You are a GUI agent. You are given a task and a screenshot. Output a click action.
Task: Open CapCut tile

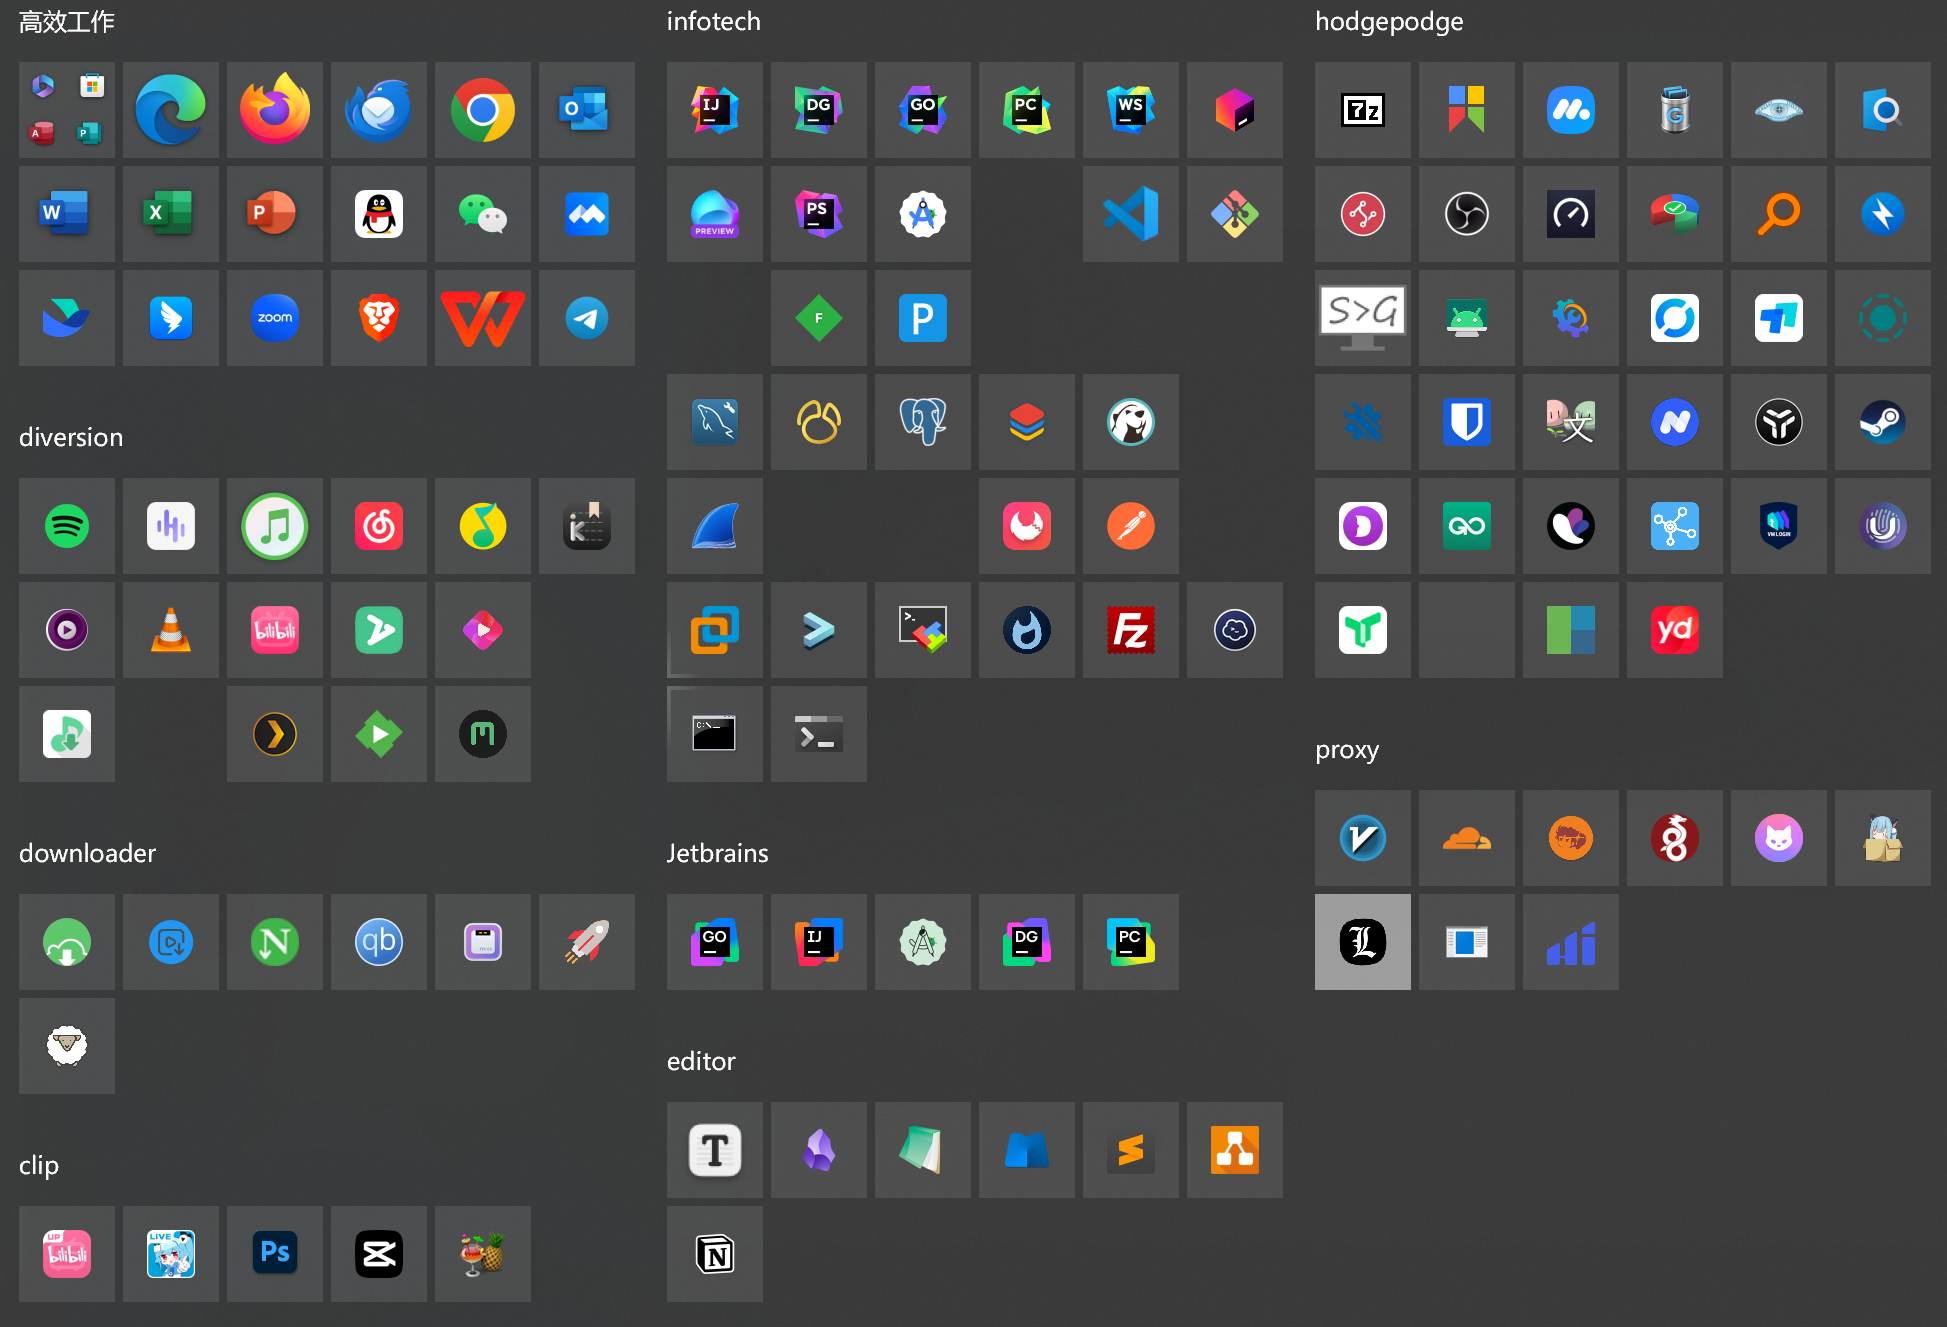[x=379, y=1254]
